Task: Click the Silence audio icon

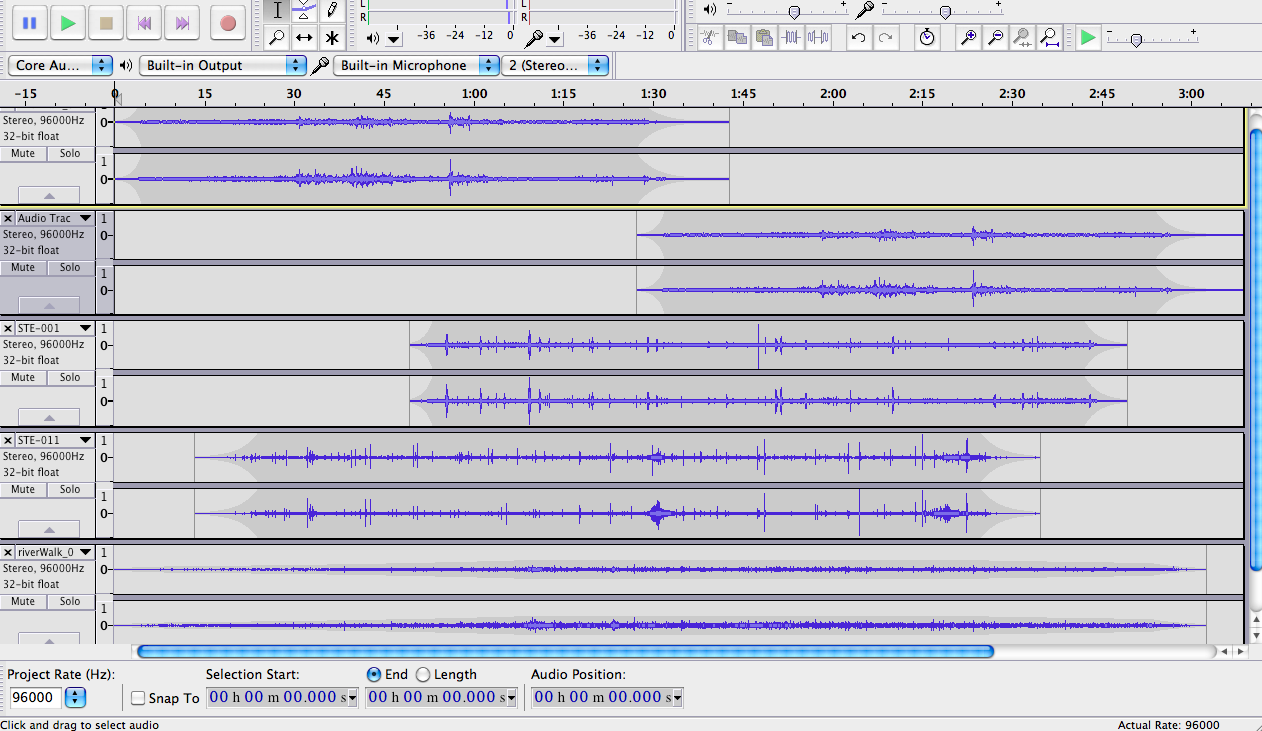Action: pyautogui.click(x=818, y=38)
